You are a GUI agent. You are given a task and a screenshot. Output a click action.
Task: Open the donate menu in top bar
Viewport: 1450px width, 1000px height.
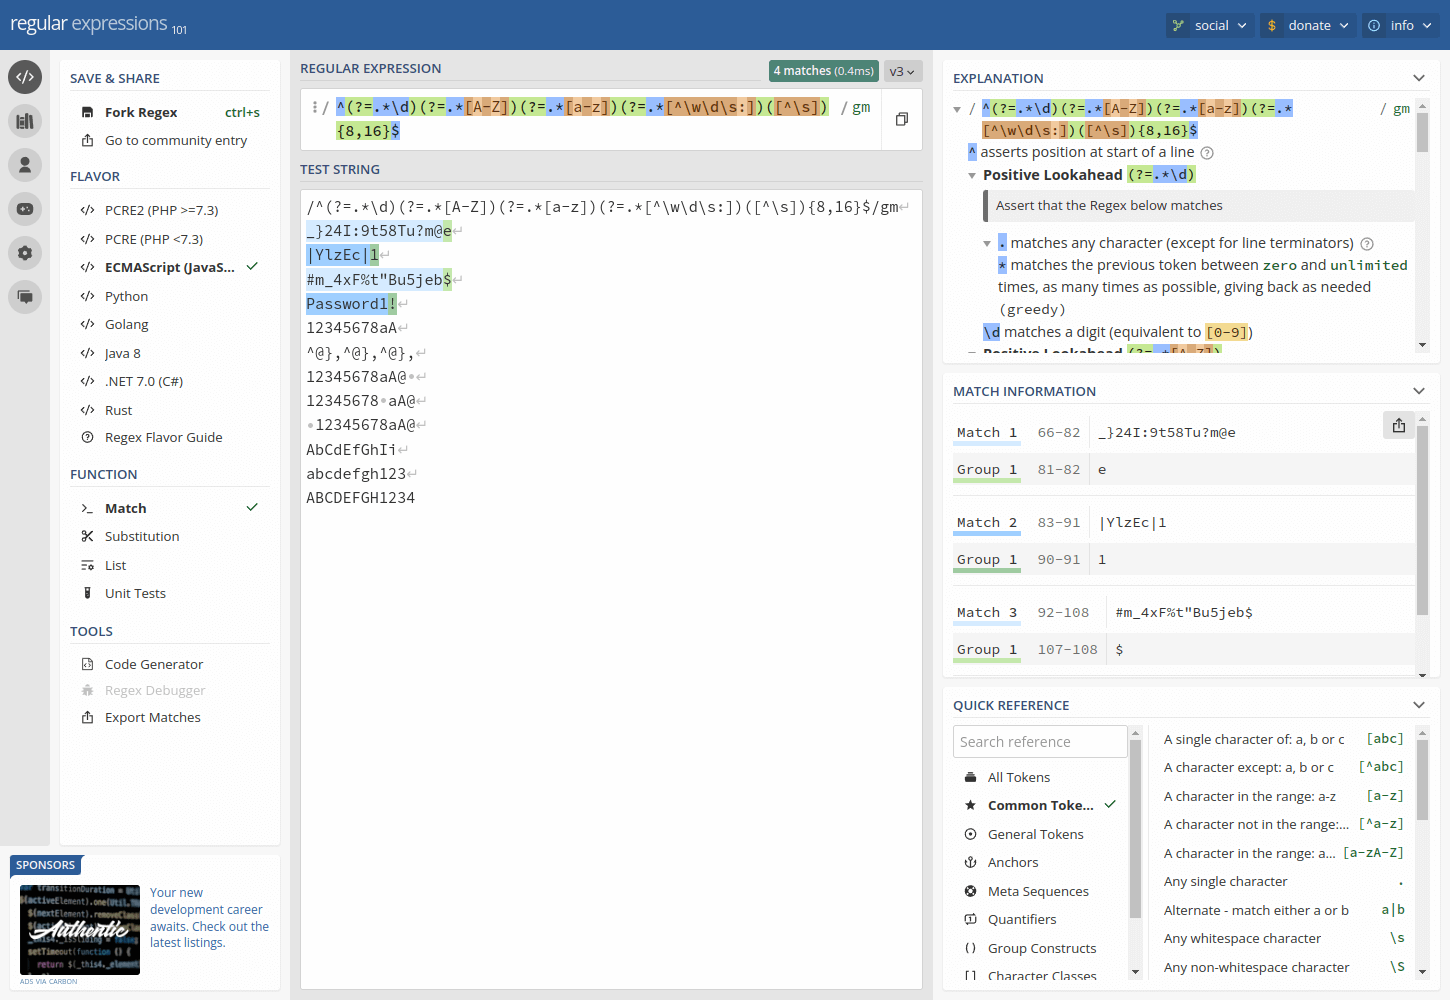click(1306, 25)
